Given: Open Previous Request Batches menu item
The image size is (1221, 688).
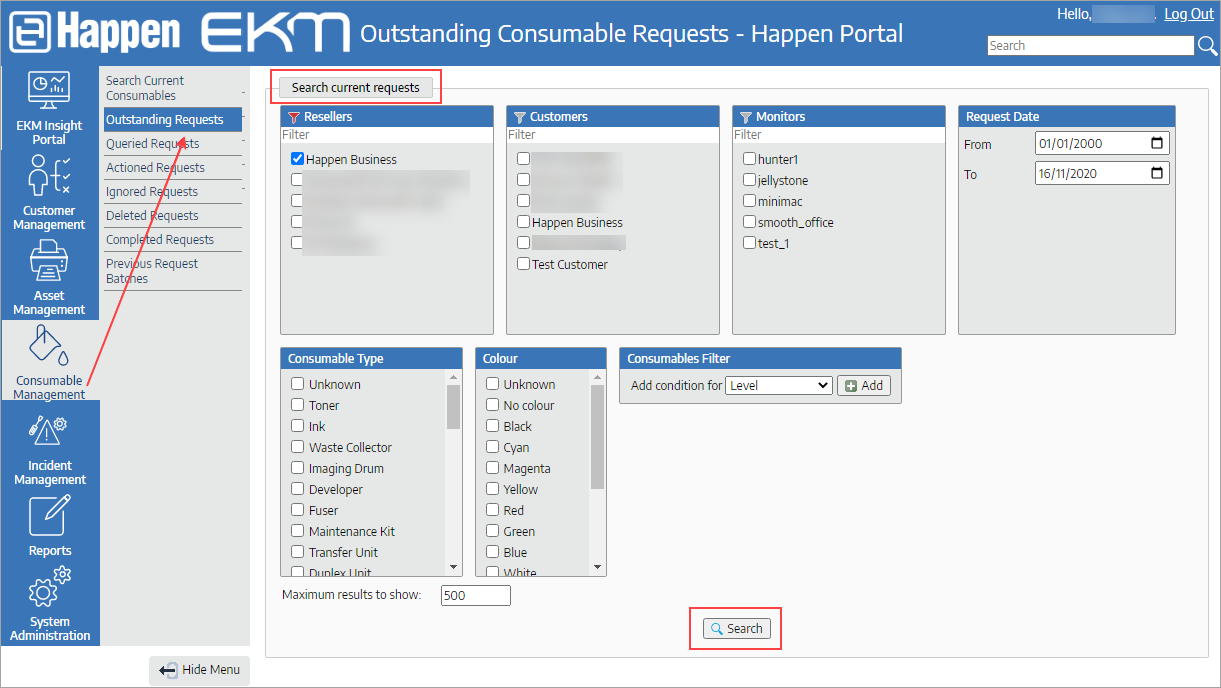Looking at the screenshot, I should [x=173, y=271].
